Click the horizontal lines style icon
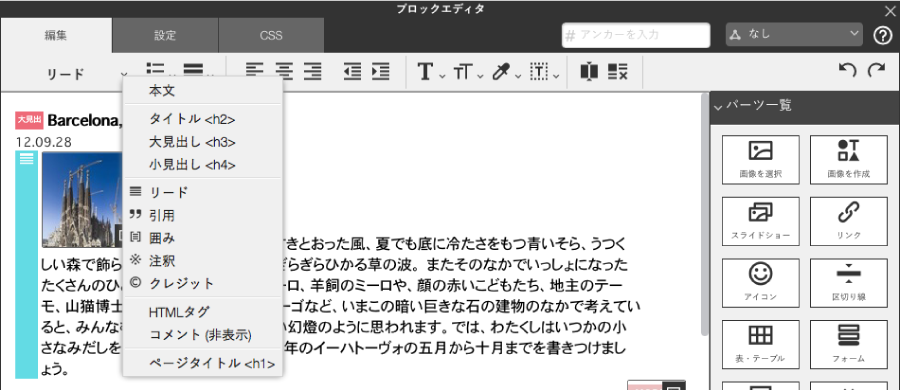The height and width of the screenshot is (390, 900). pyautogui.click(x=193, y=69)
